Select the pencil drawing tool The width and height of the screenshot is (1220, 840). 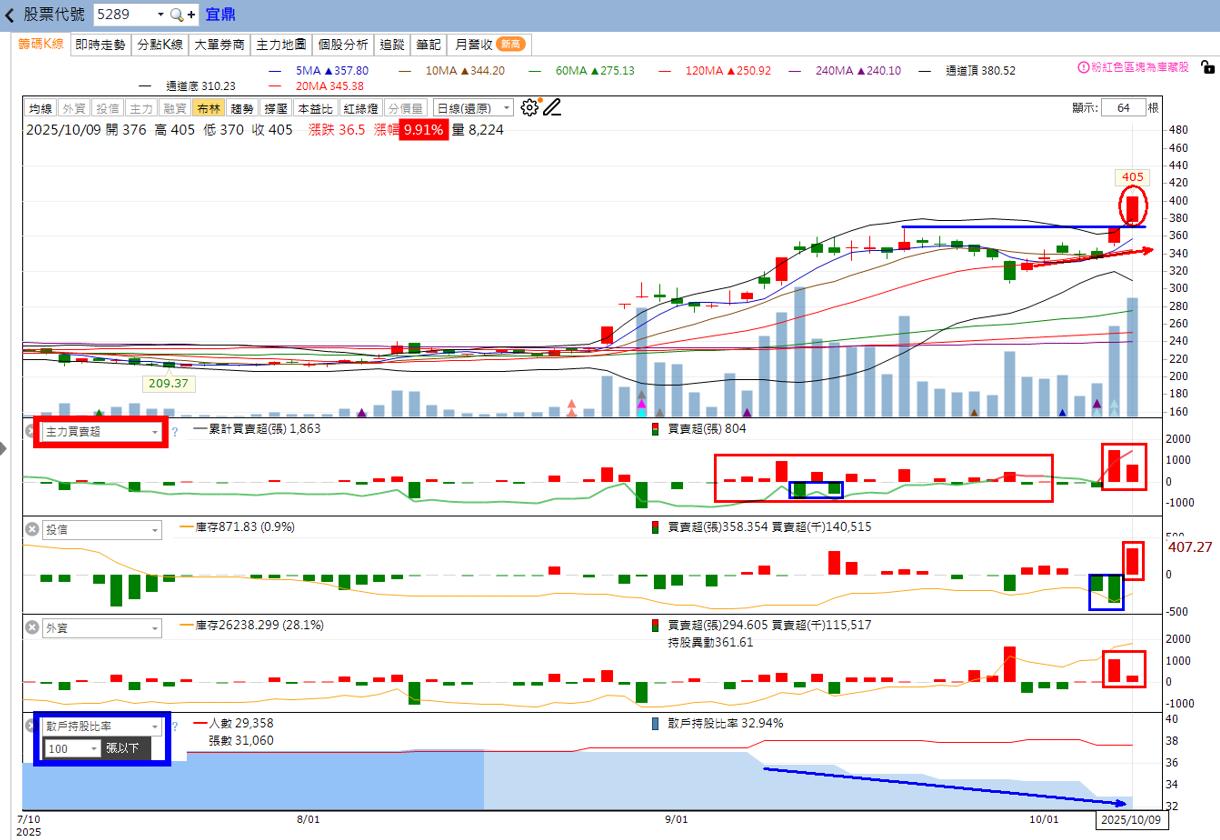552,107
